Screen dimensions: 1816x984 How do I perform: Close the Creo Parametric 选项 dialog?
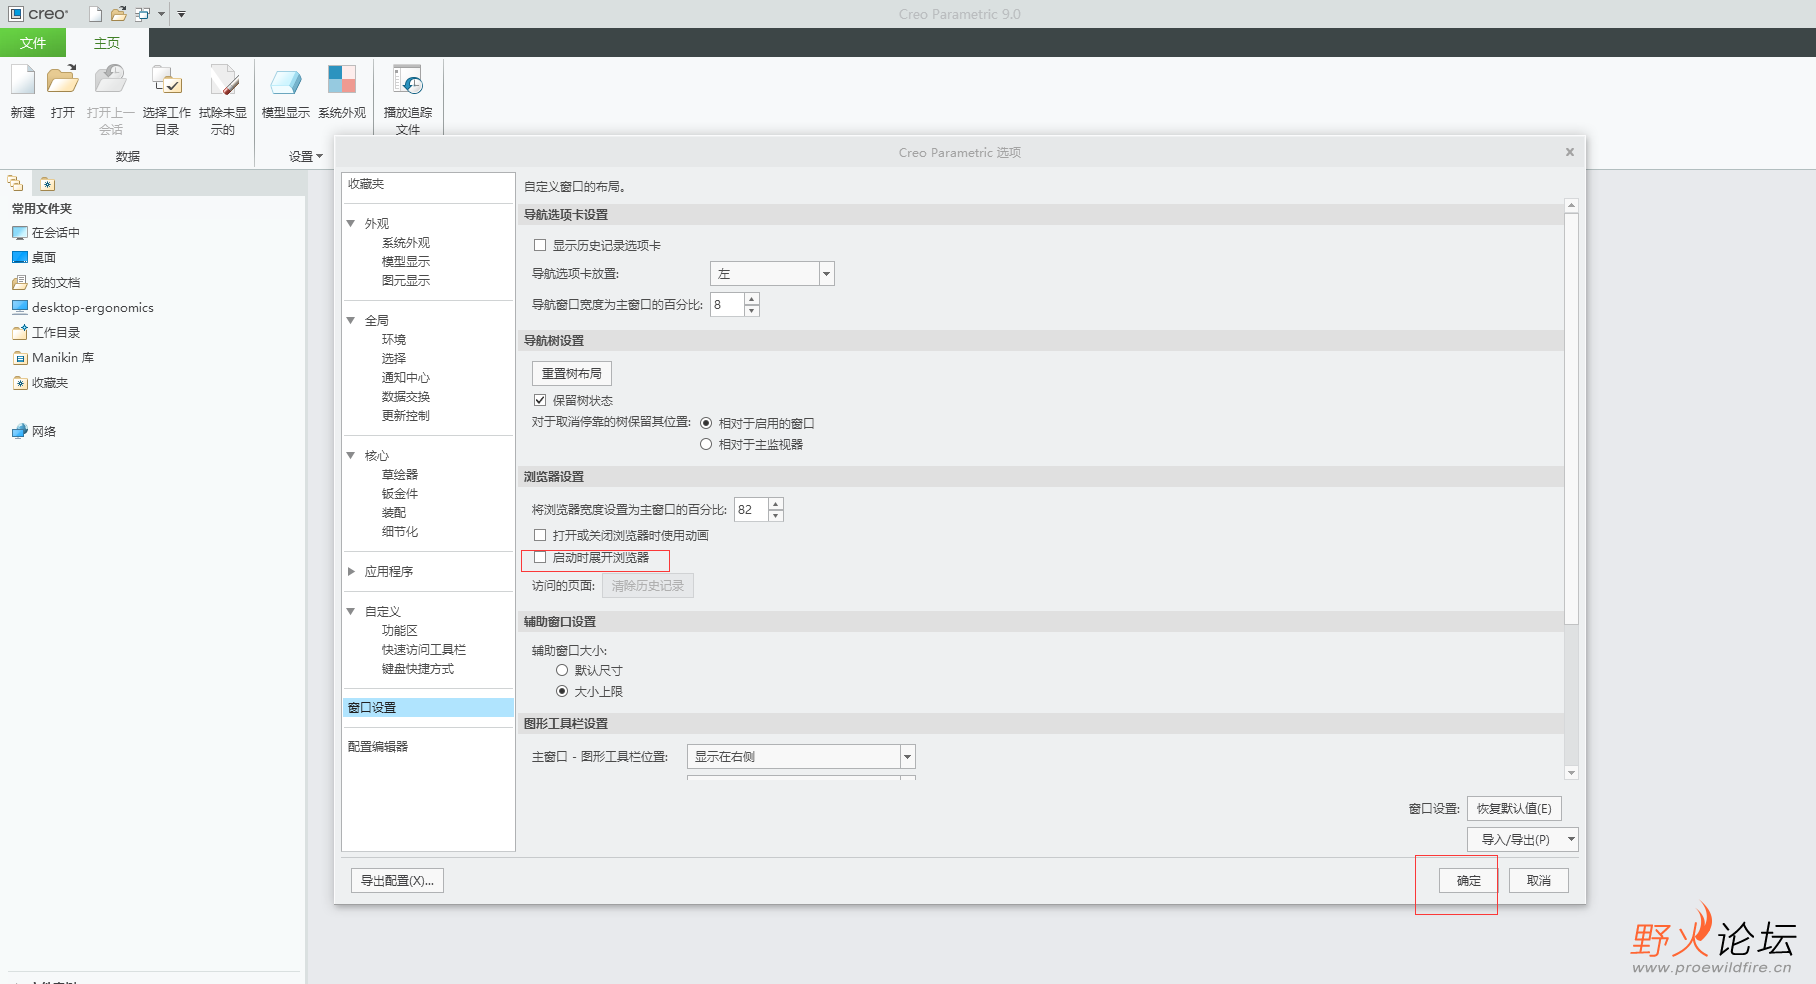1570,152
